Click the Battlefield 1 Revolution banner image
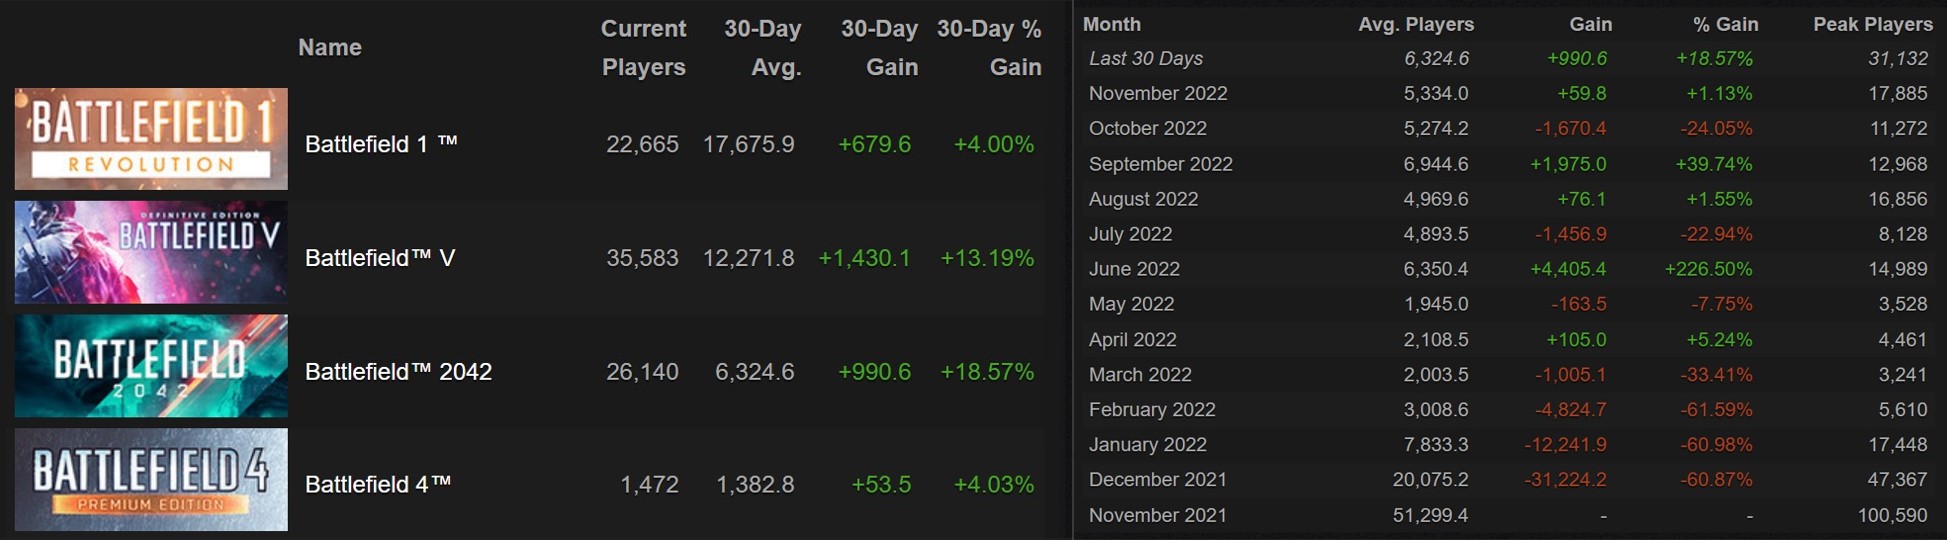The height and width of the screenshot is (540, 1947). tap(151, 139)
